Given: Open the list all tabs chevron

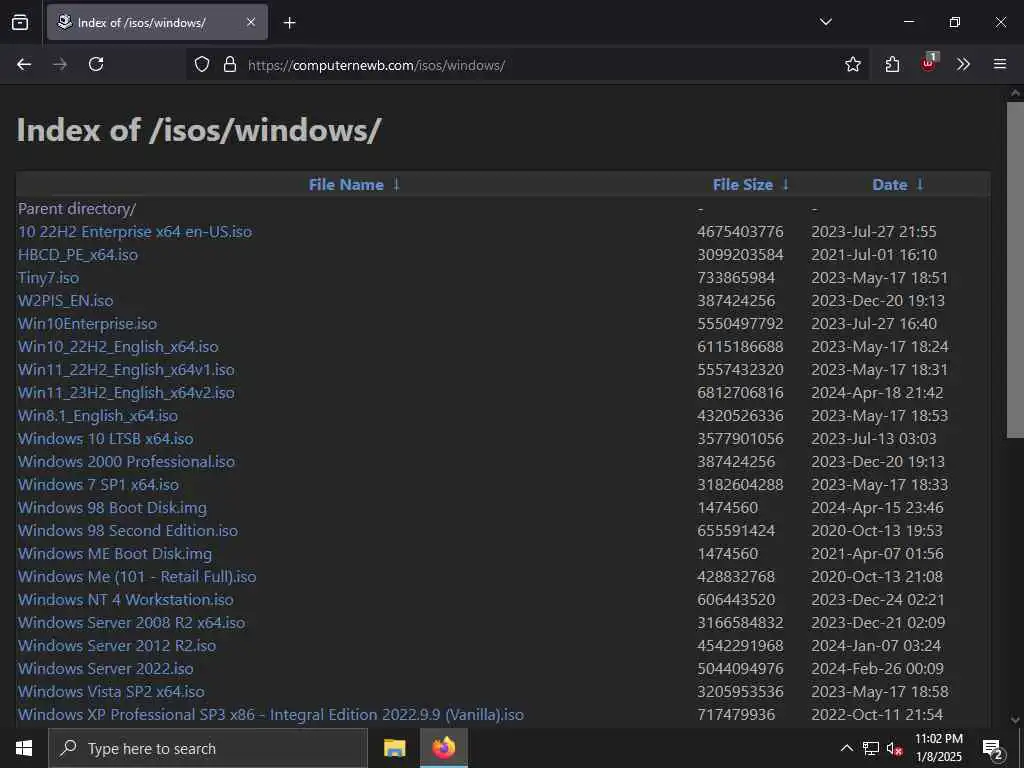Looking at the screenshot, I should [825, 22].
